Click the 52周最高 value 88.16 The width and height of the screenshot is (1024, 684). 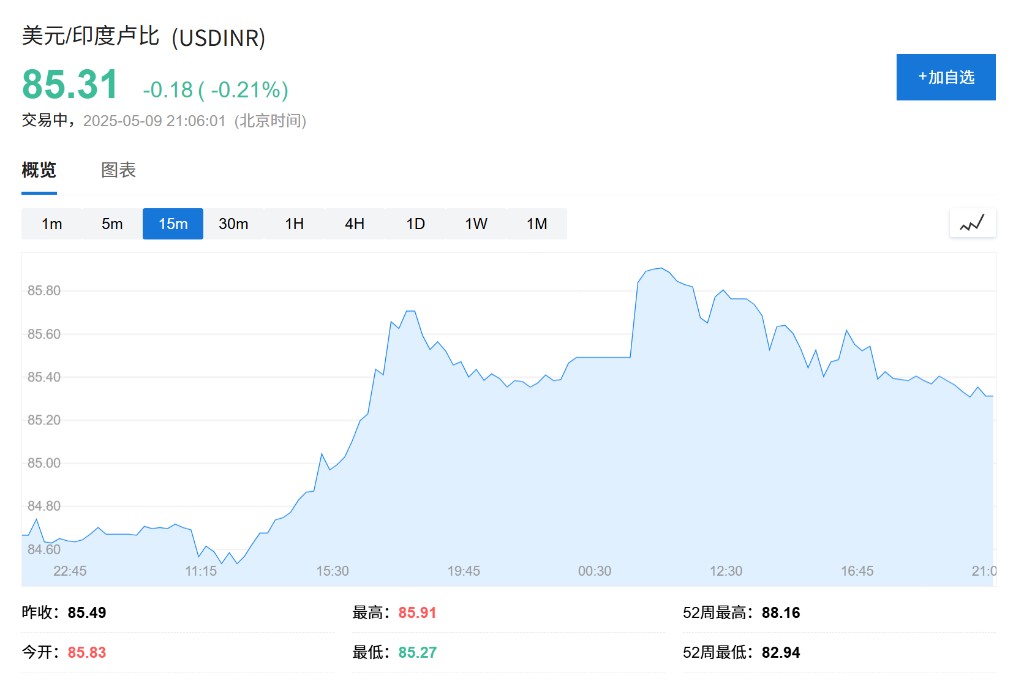pos(780,613)
